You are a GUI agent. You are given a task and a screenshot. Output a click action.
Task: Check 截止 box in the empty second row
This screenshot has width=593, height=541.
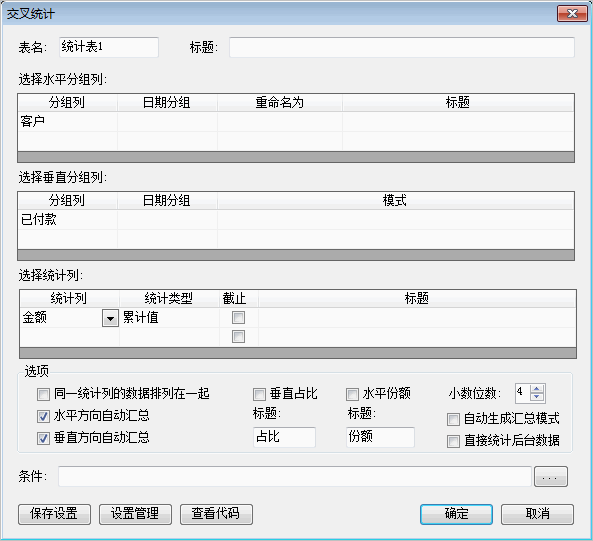coord(238,336)
